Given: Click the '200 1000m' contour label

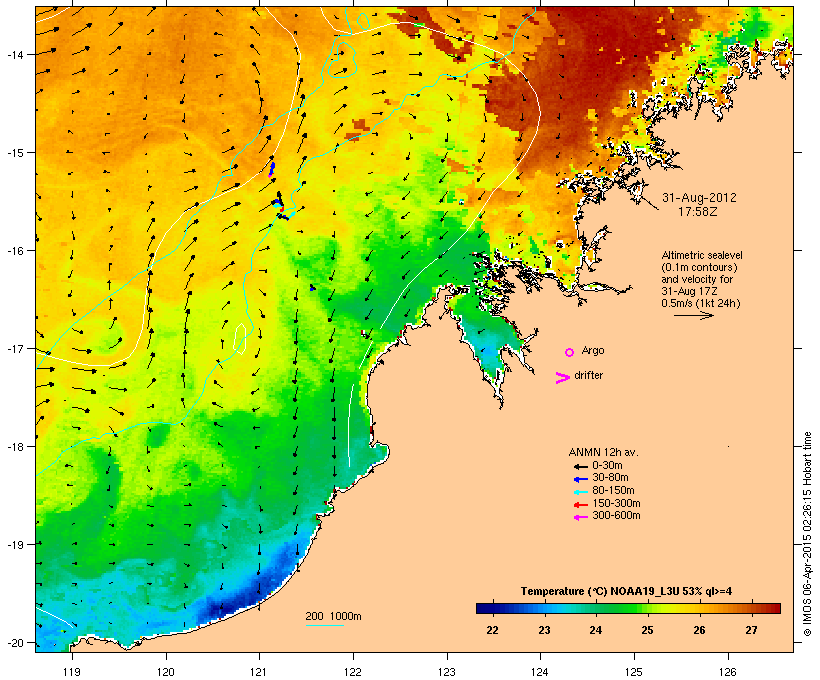Looking at the screenshot, I should click(333, 616).
